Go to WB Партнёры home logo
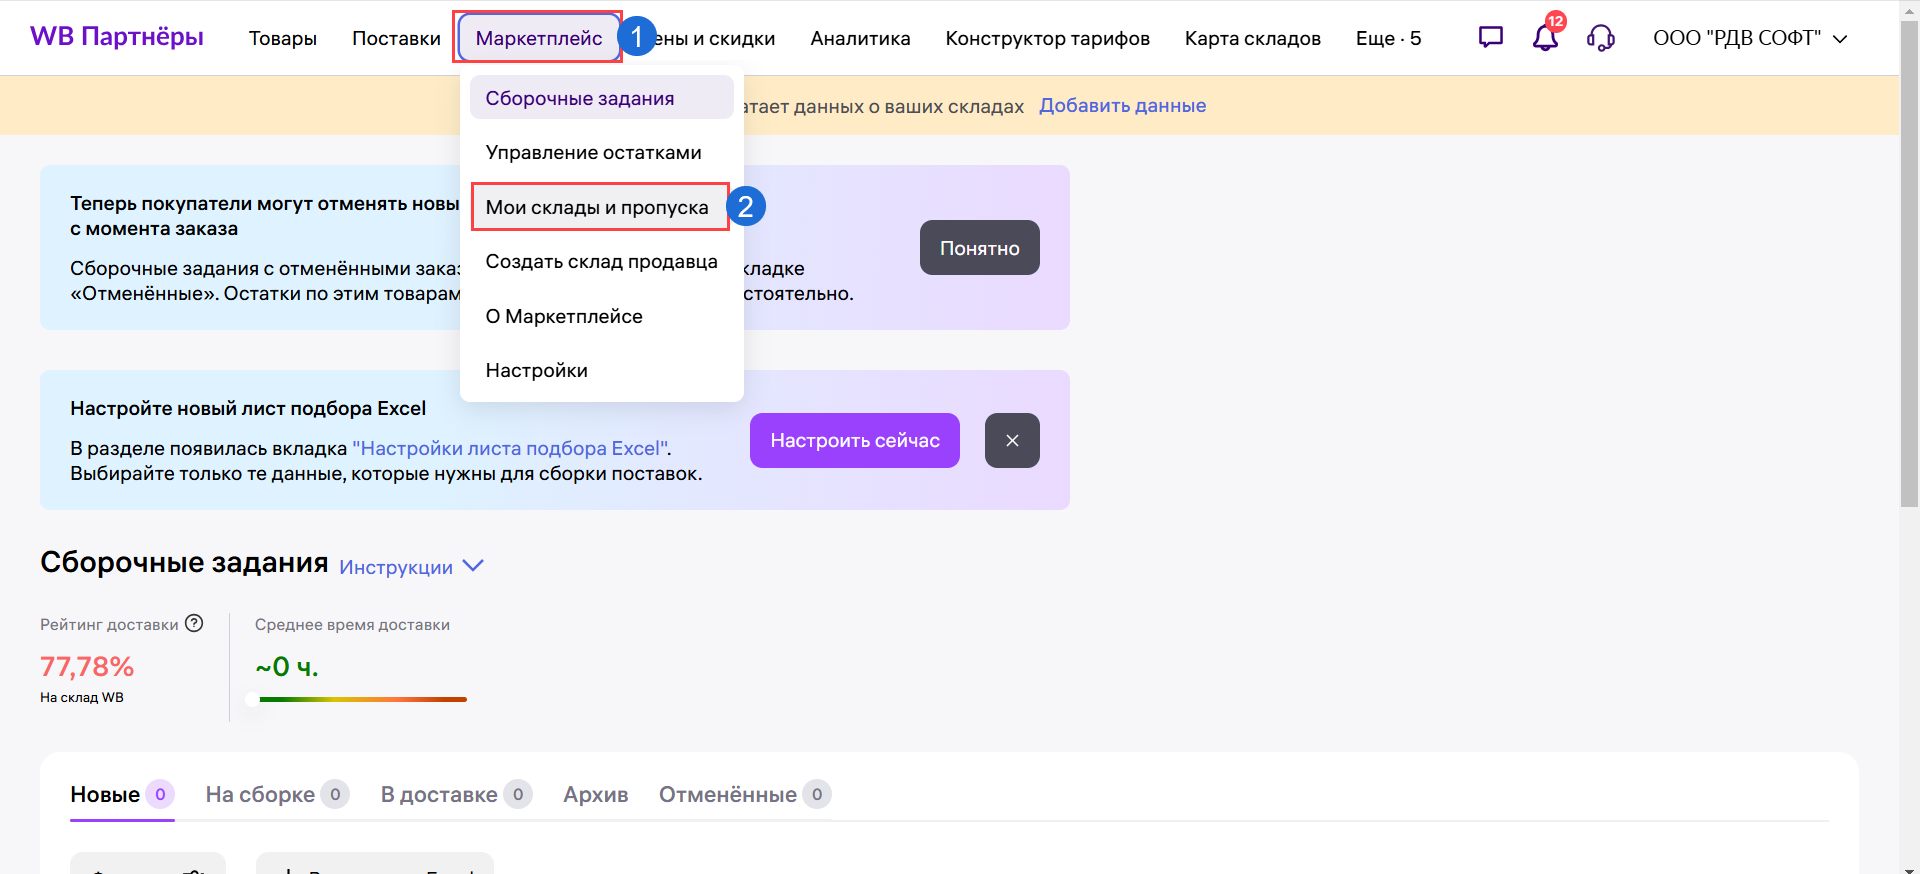The height and width of the screenshot is (874, 1920). point(117,37)
